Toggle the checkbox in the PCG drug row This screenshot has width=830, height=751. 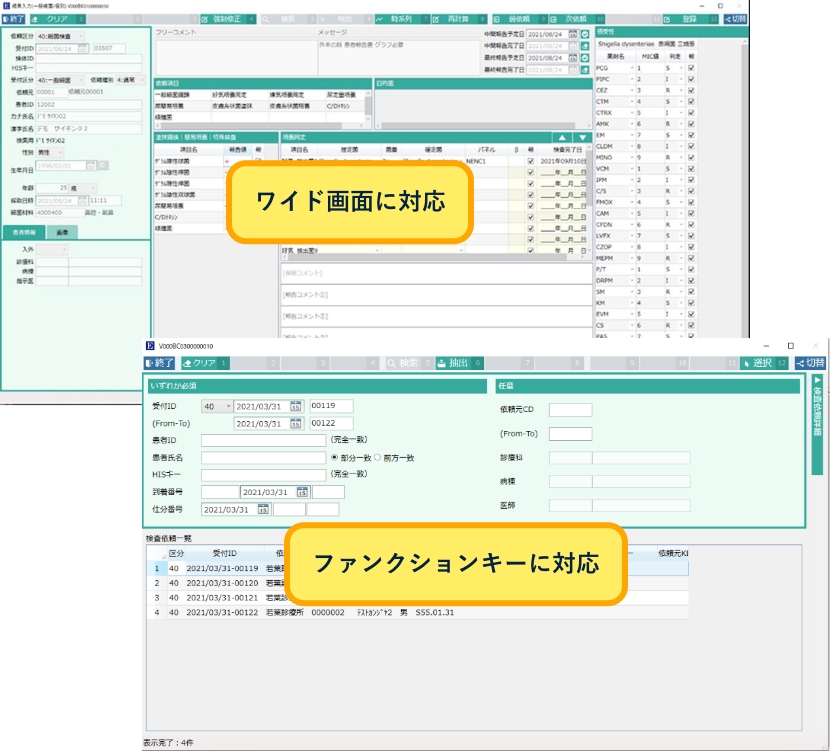point(690,68)
